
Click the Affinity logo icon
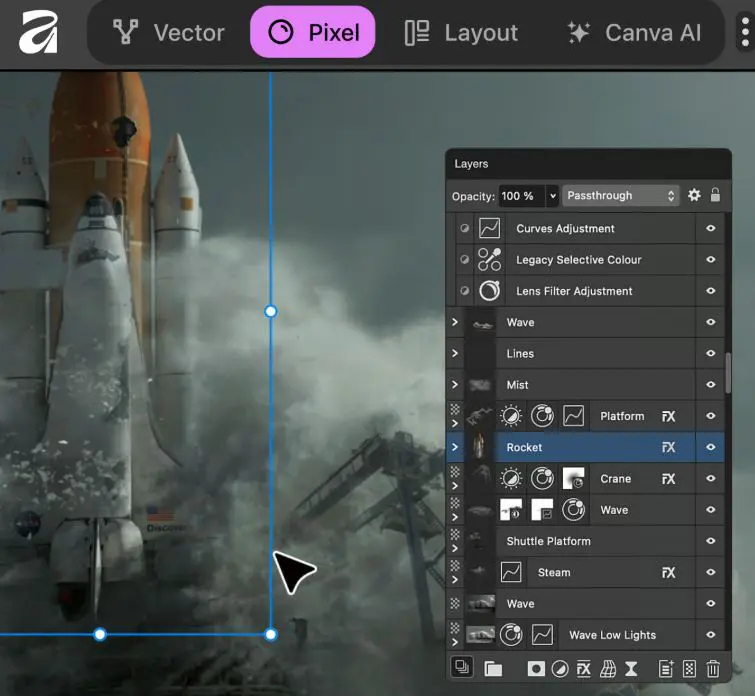[38, 32]
